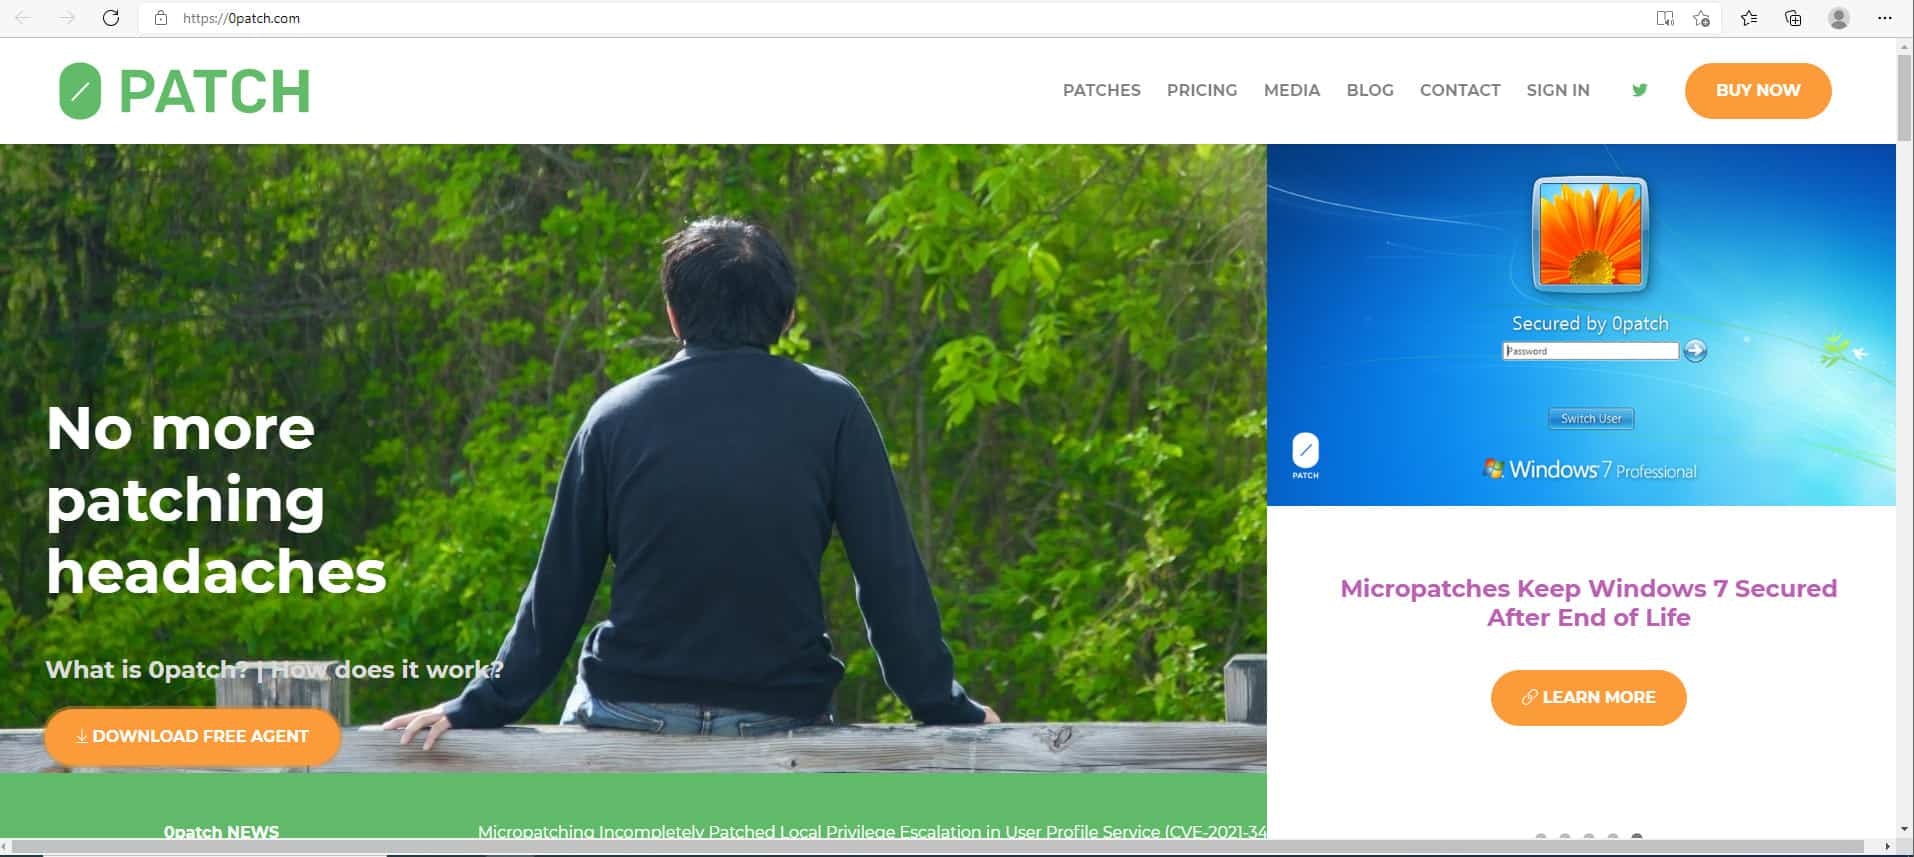Click the BUY NOW button

1758,91
